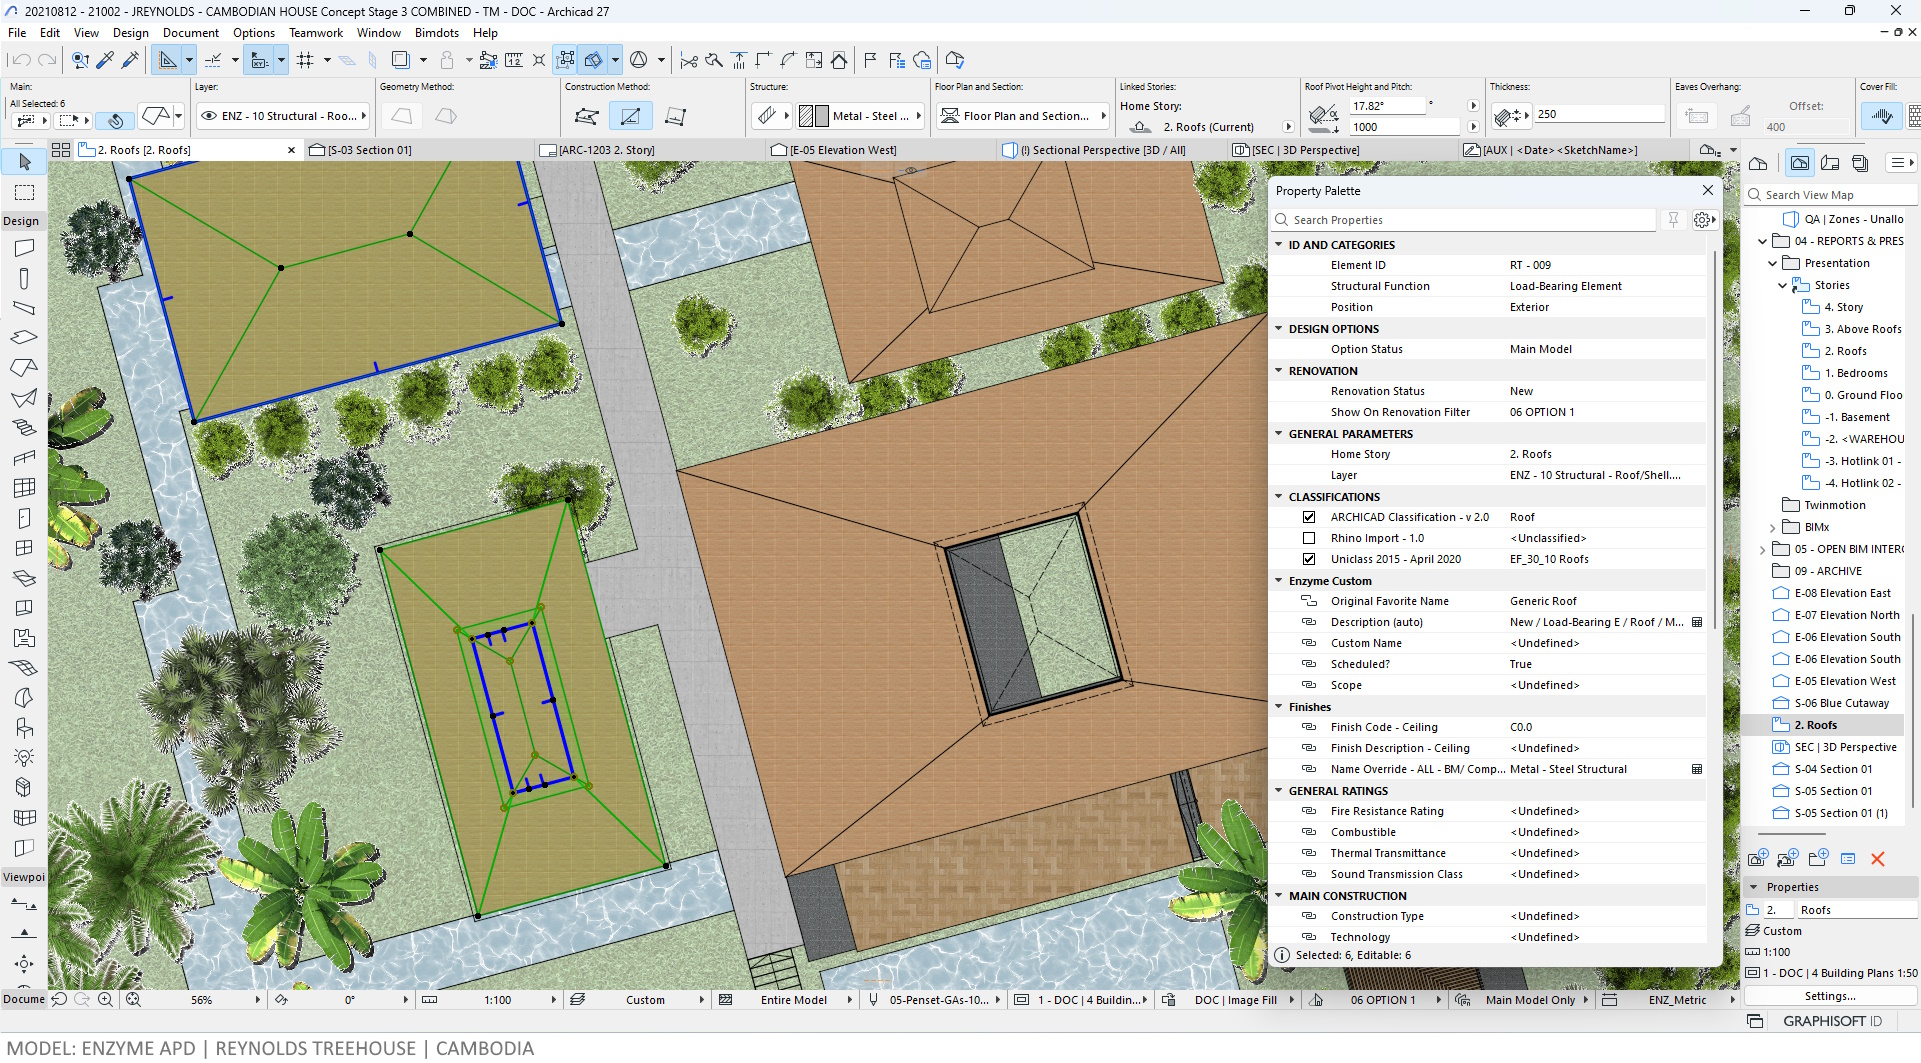Select the Marquee tool in toolbox
Viewport: 1921px width, 1063px height.
click(x=25, y=192)
